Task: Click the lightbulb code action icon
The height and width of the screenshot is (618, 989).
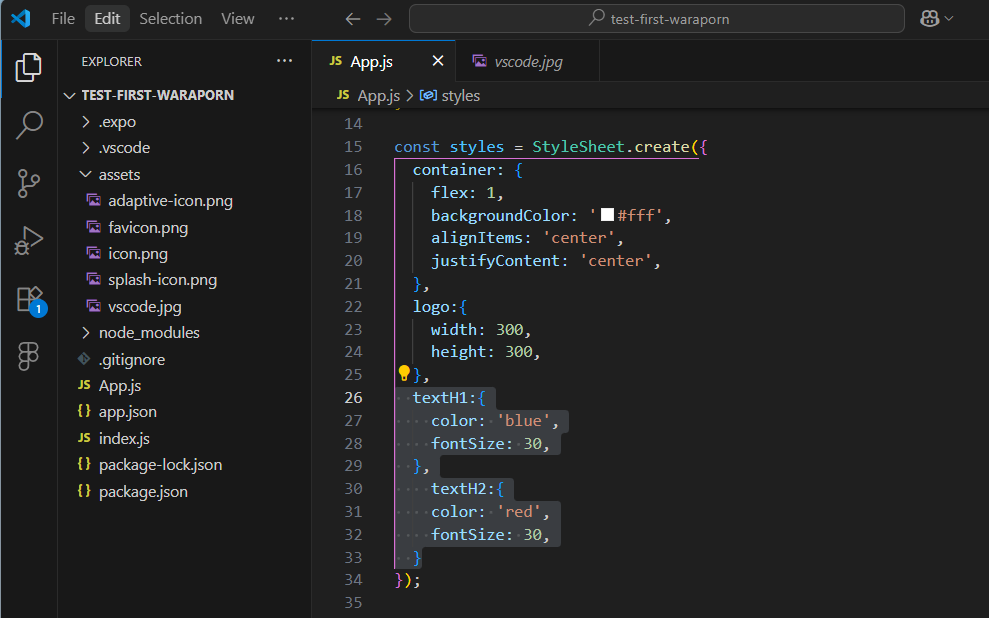Action: point(404,374)
